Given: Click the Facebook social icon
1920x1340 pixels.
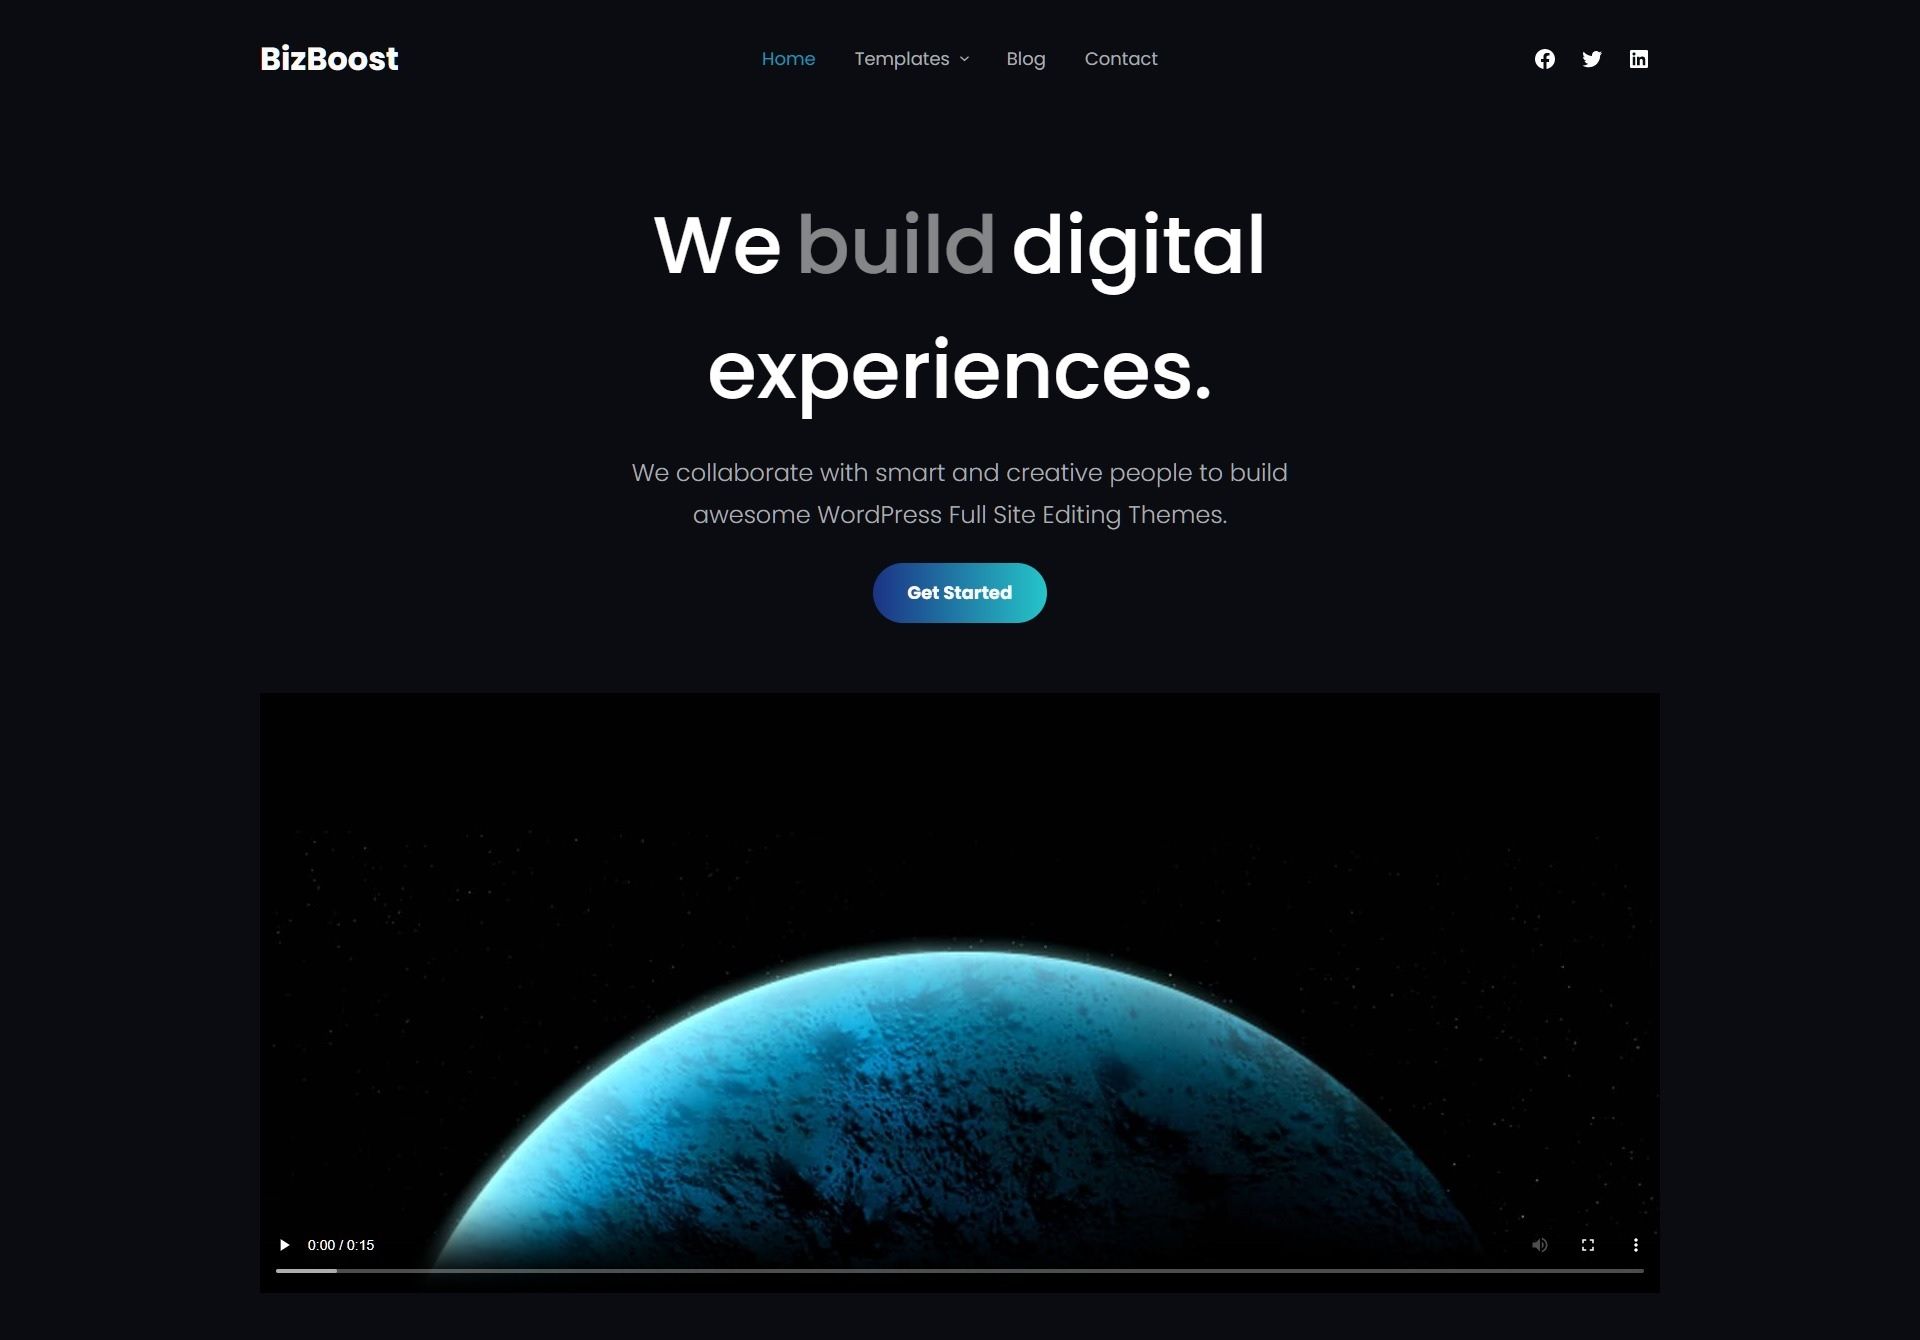Looking at the screenshot, I should point(1544,58).
